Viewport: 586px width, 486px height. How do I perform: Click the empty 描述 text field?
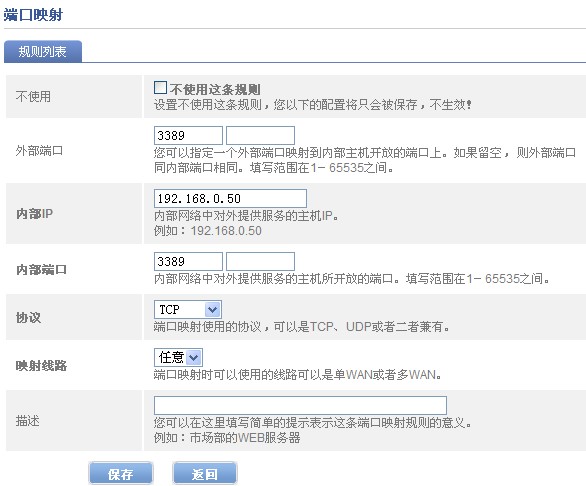[x=300, y=406]
